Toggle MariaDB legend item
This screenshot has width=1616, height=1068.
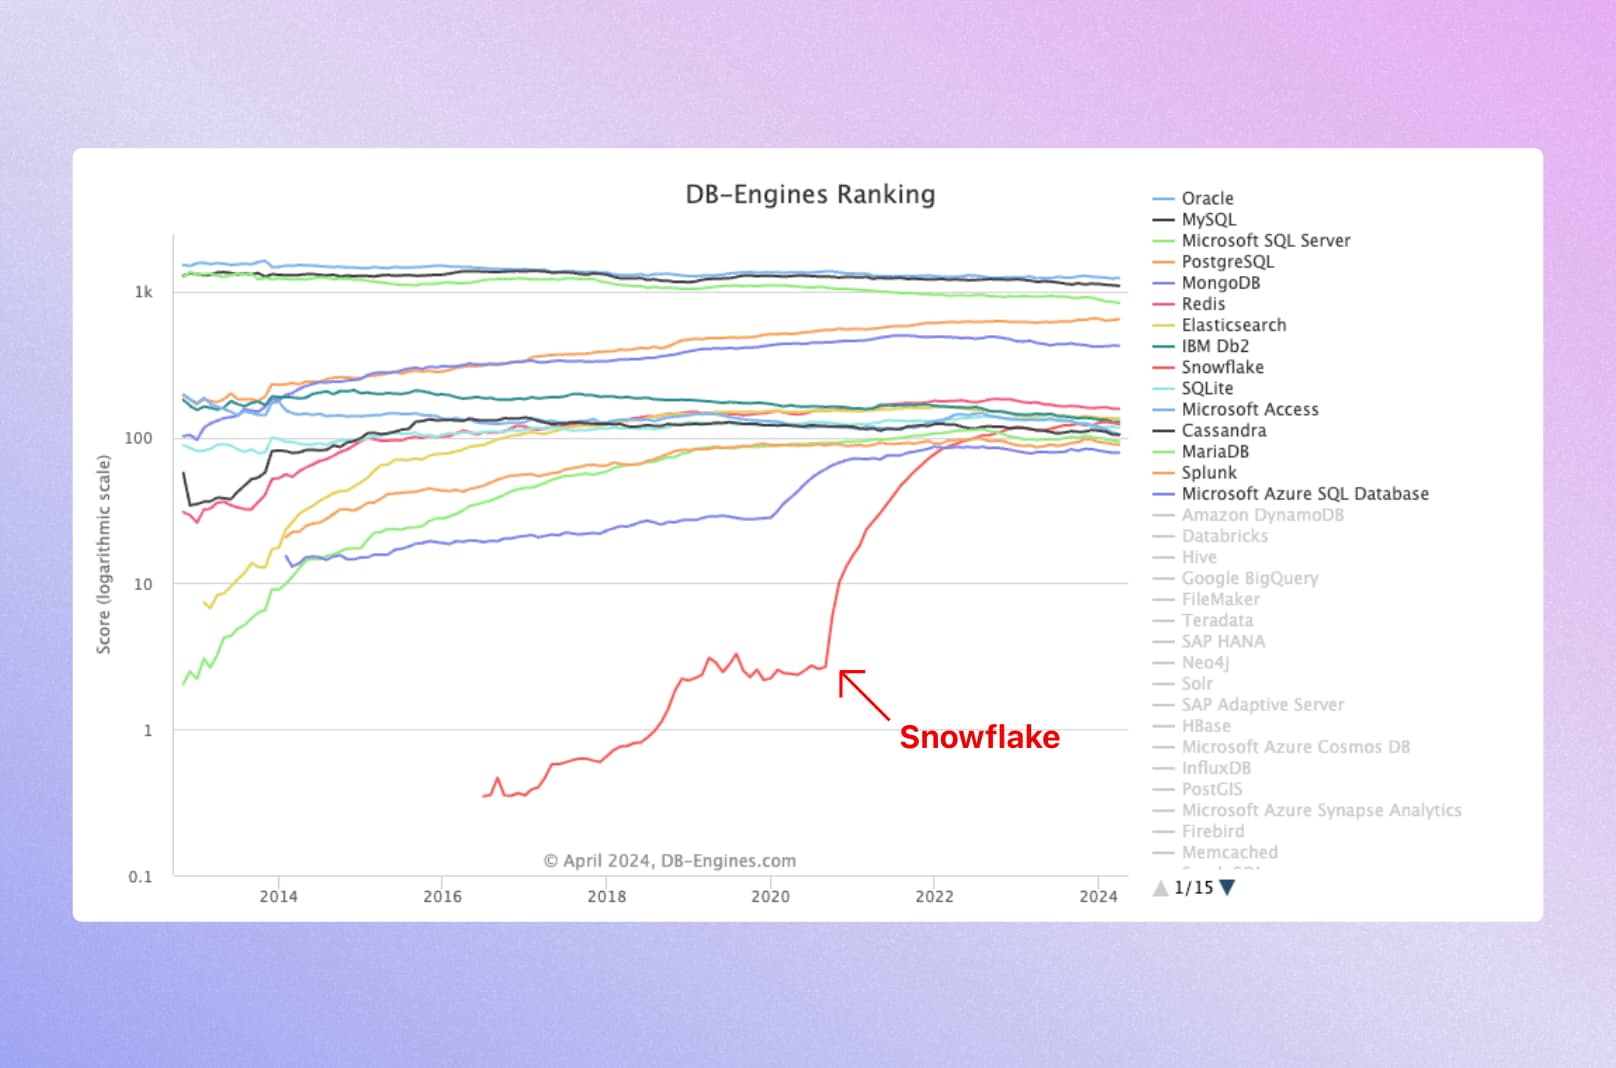click(x=1200, y=451)
